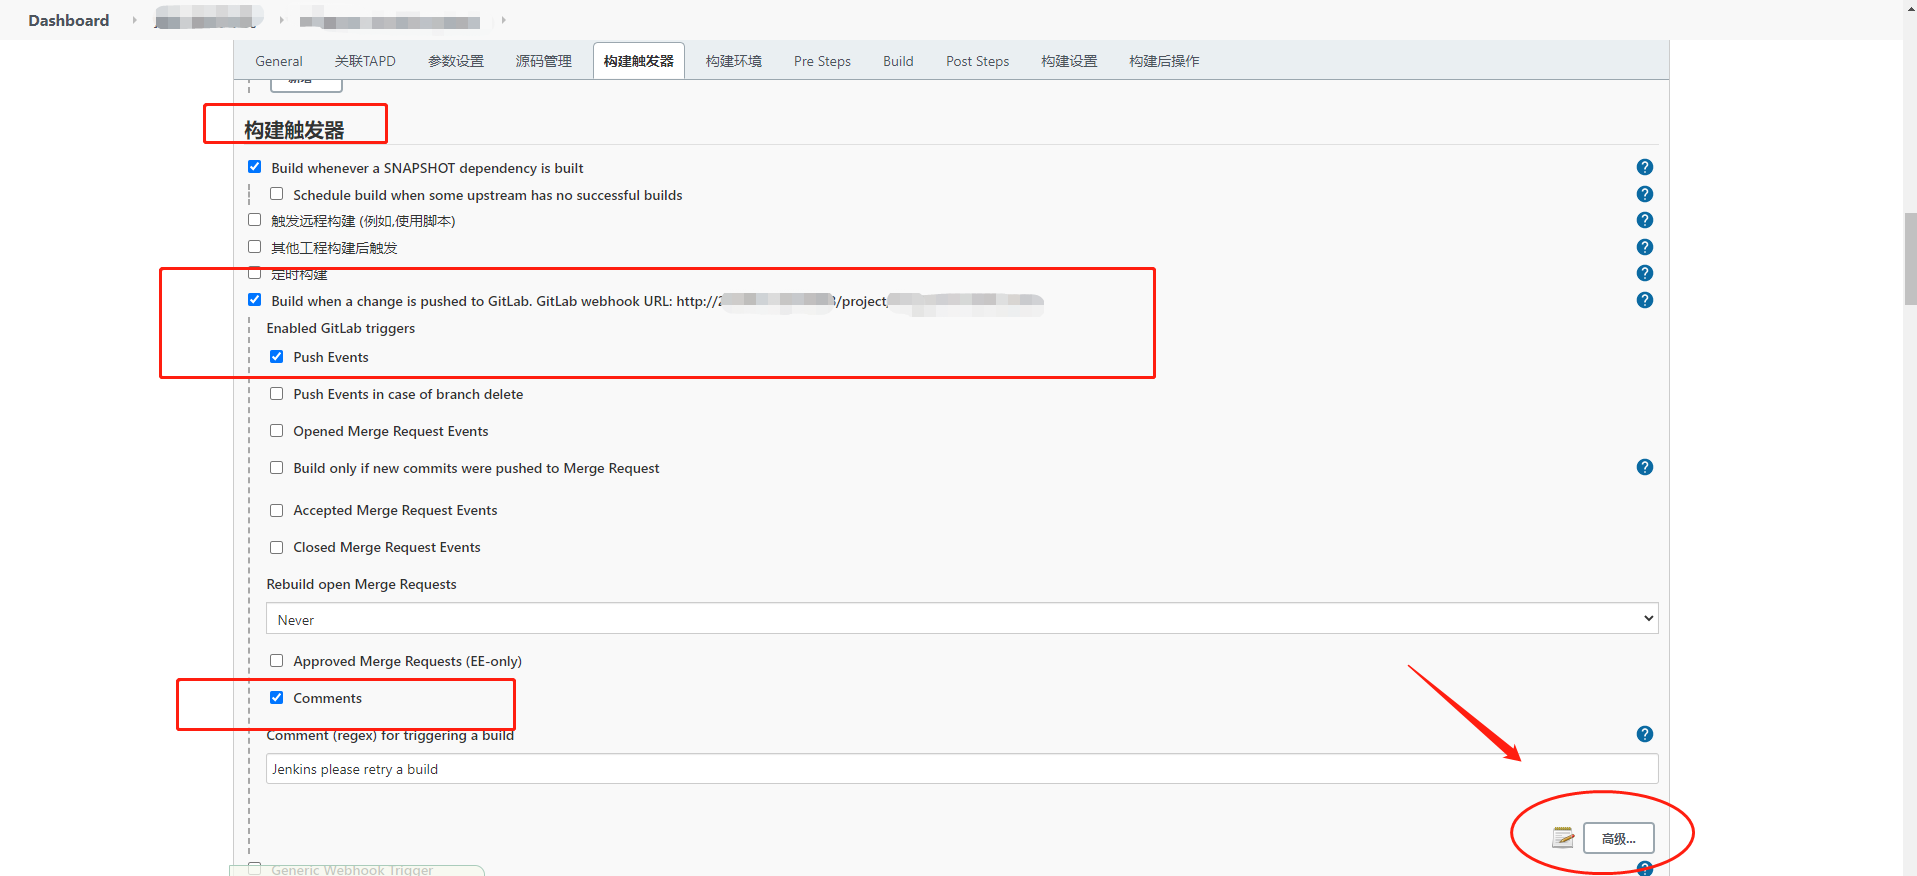Viewport: 1917px width, 876px height.
Task: Uncheck Push Events trigger
Action: tap(276, 357)
